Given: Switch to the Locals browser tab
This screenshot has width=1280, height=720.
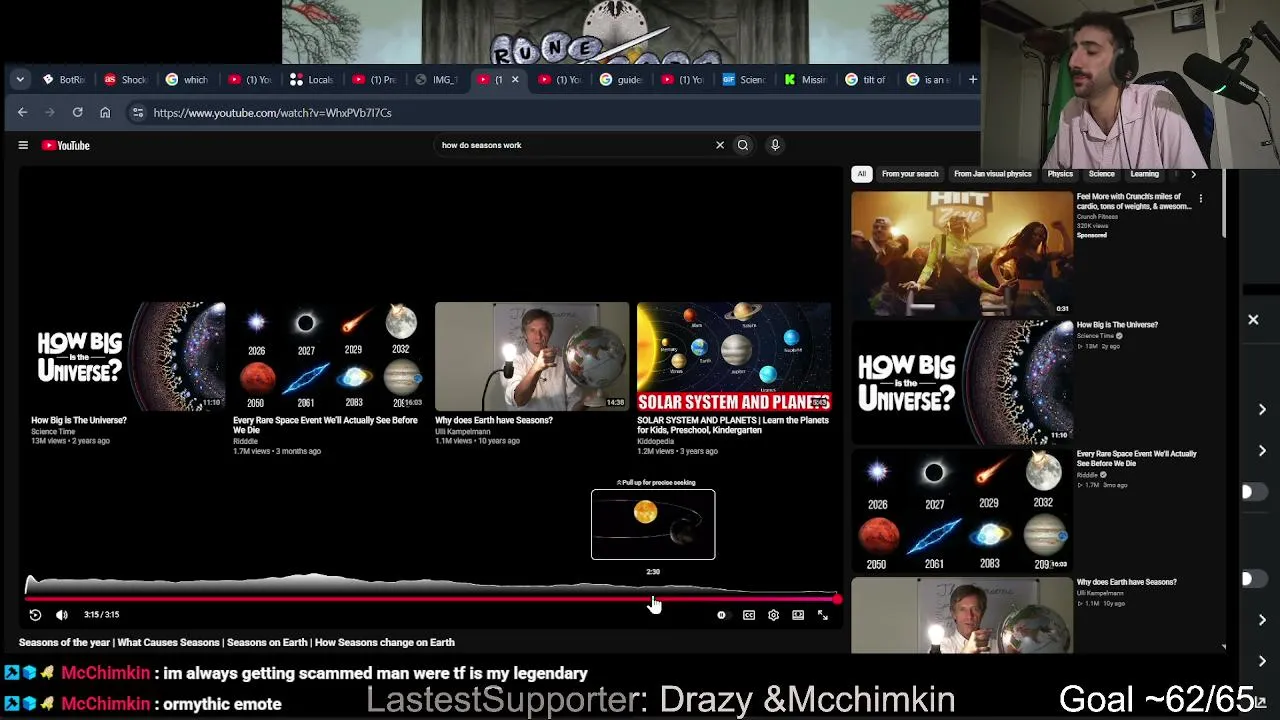Looking at the screenshot, I should point(312,80).
